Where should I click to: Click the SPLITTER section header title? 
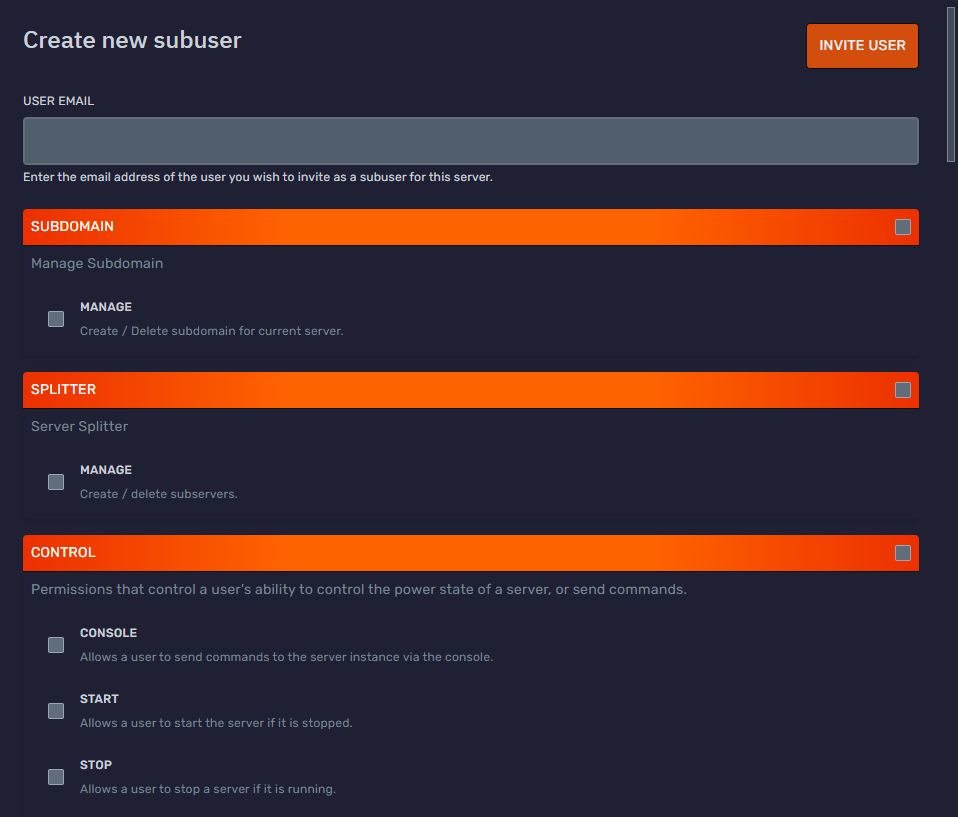click(x=63, y=390)
